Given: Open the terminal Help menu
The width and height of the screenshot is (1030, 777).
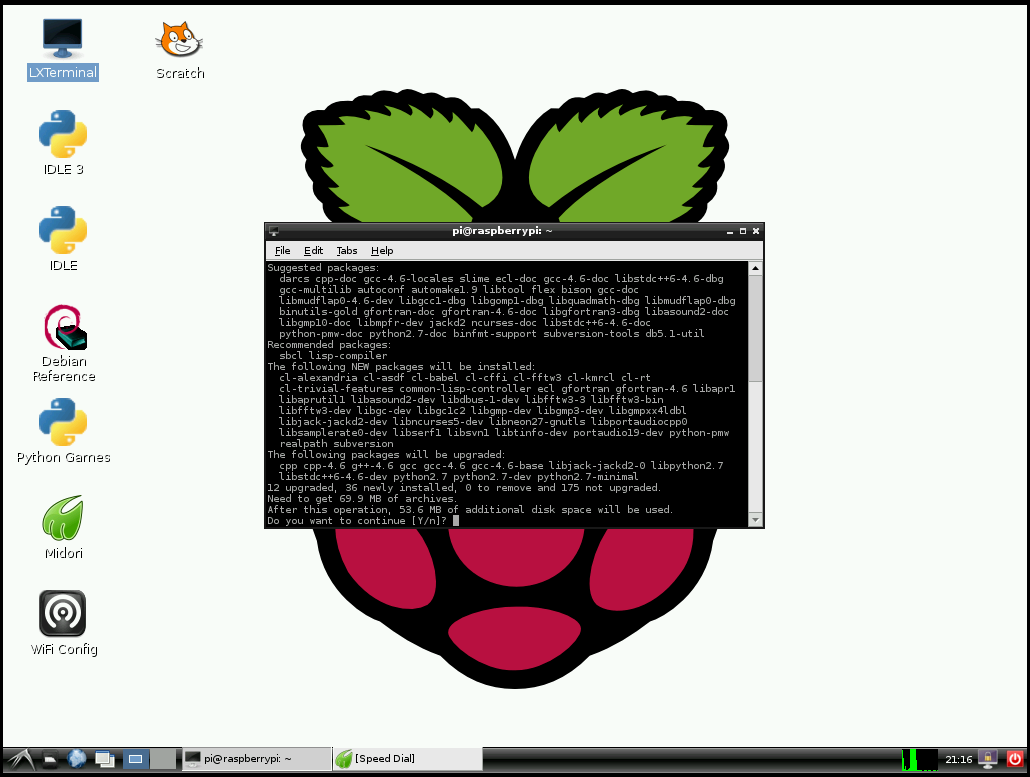Looking at the screenshot, I should pos(382,250).
